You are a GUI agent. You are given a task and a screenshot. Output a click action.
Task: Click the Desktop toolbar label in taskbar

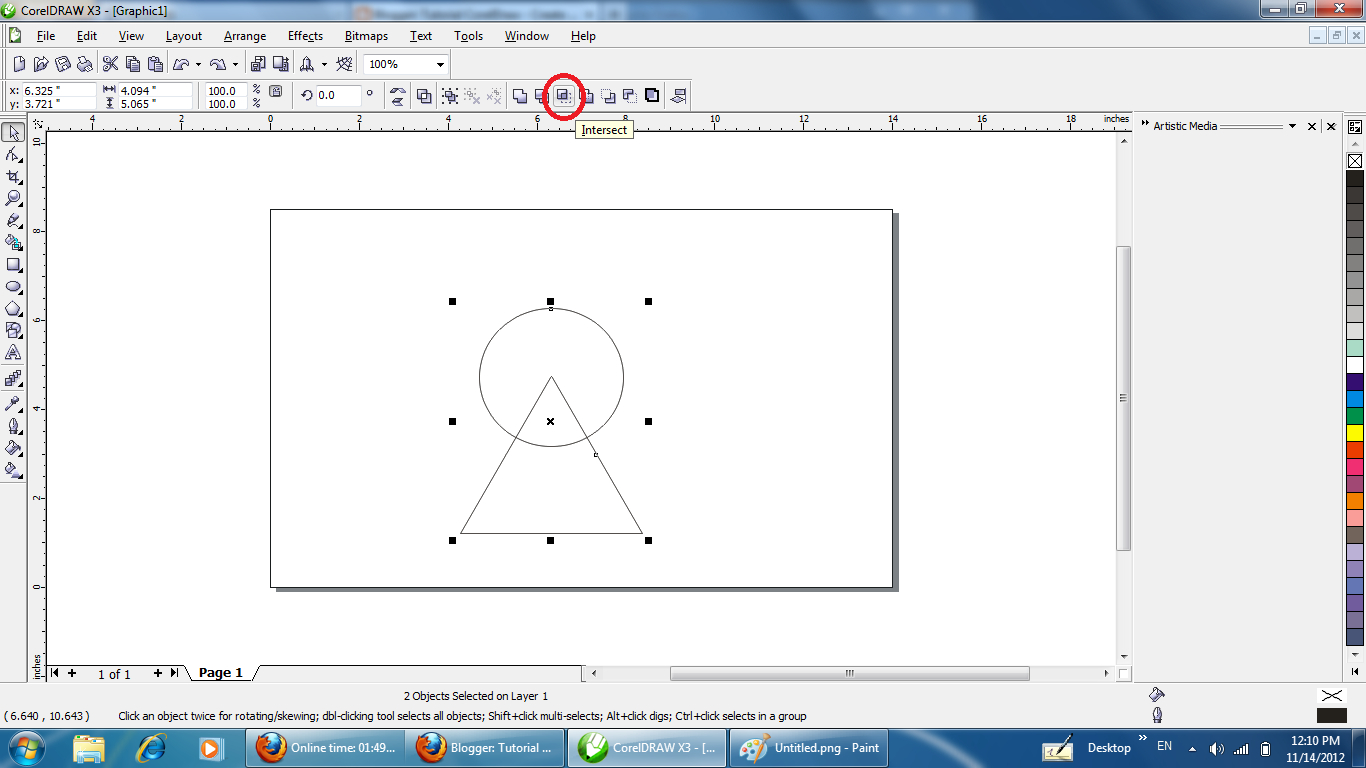pos(1109,747)
